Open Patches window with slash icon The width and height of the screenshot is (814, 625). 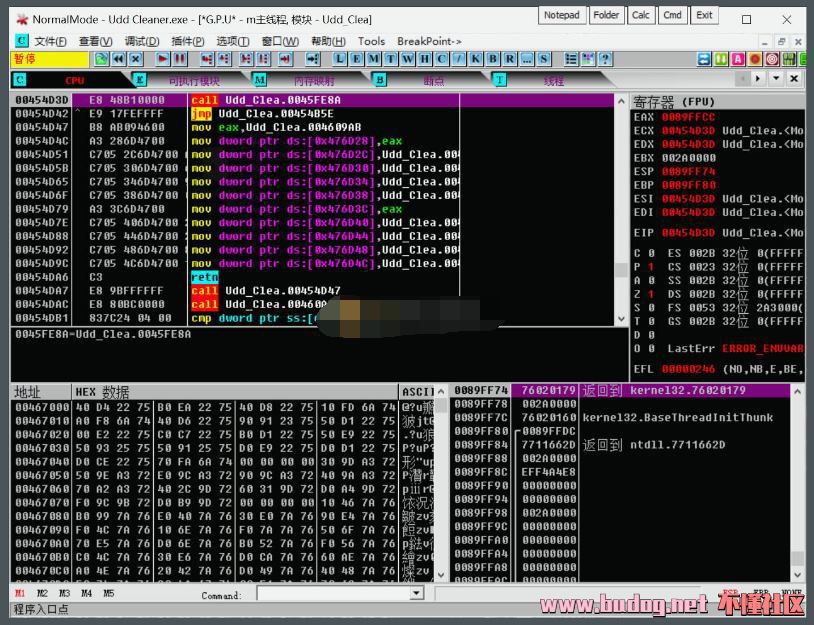pos(458,59)
